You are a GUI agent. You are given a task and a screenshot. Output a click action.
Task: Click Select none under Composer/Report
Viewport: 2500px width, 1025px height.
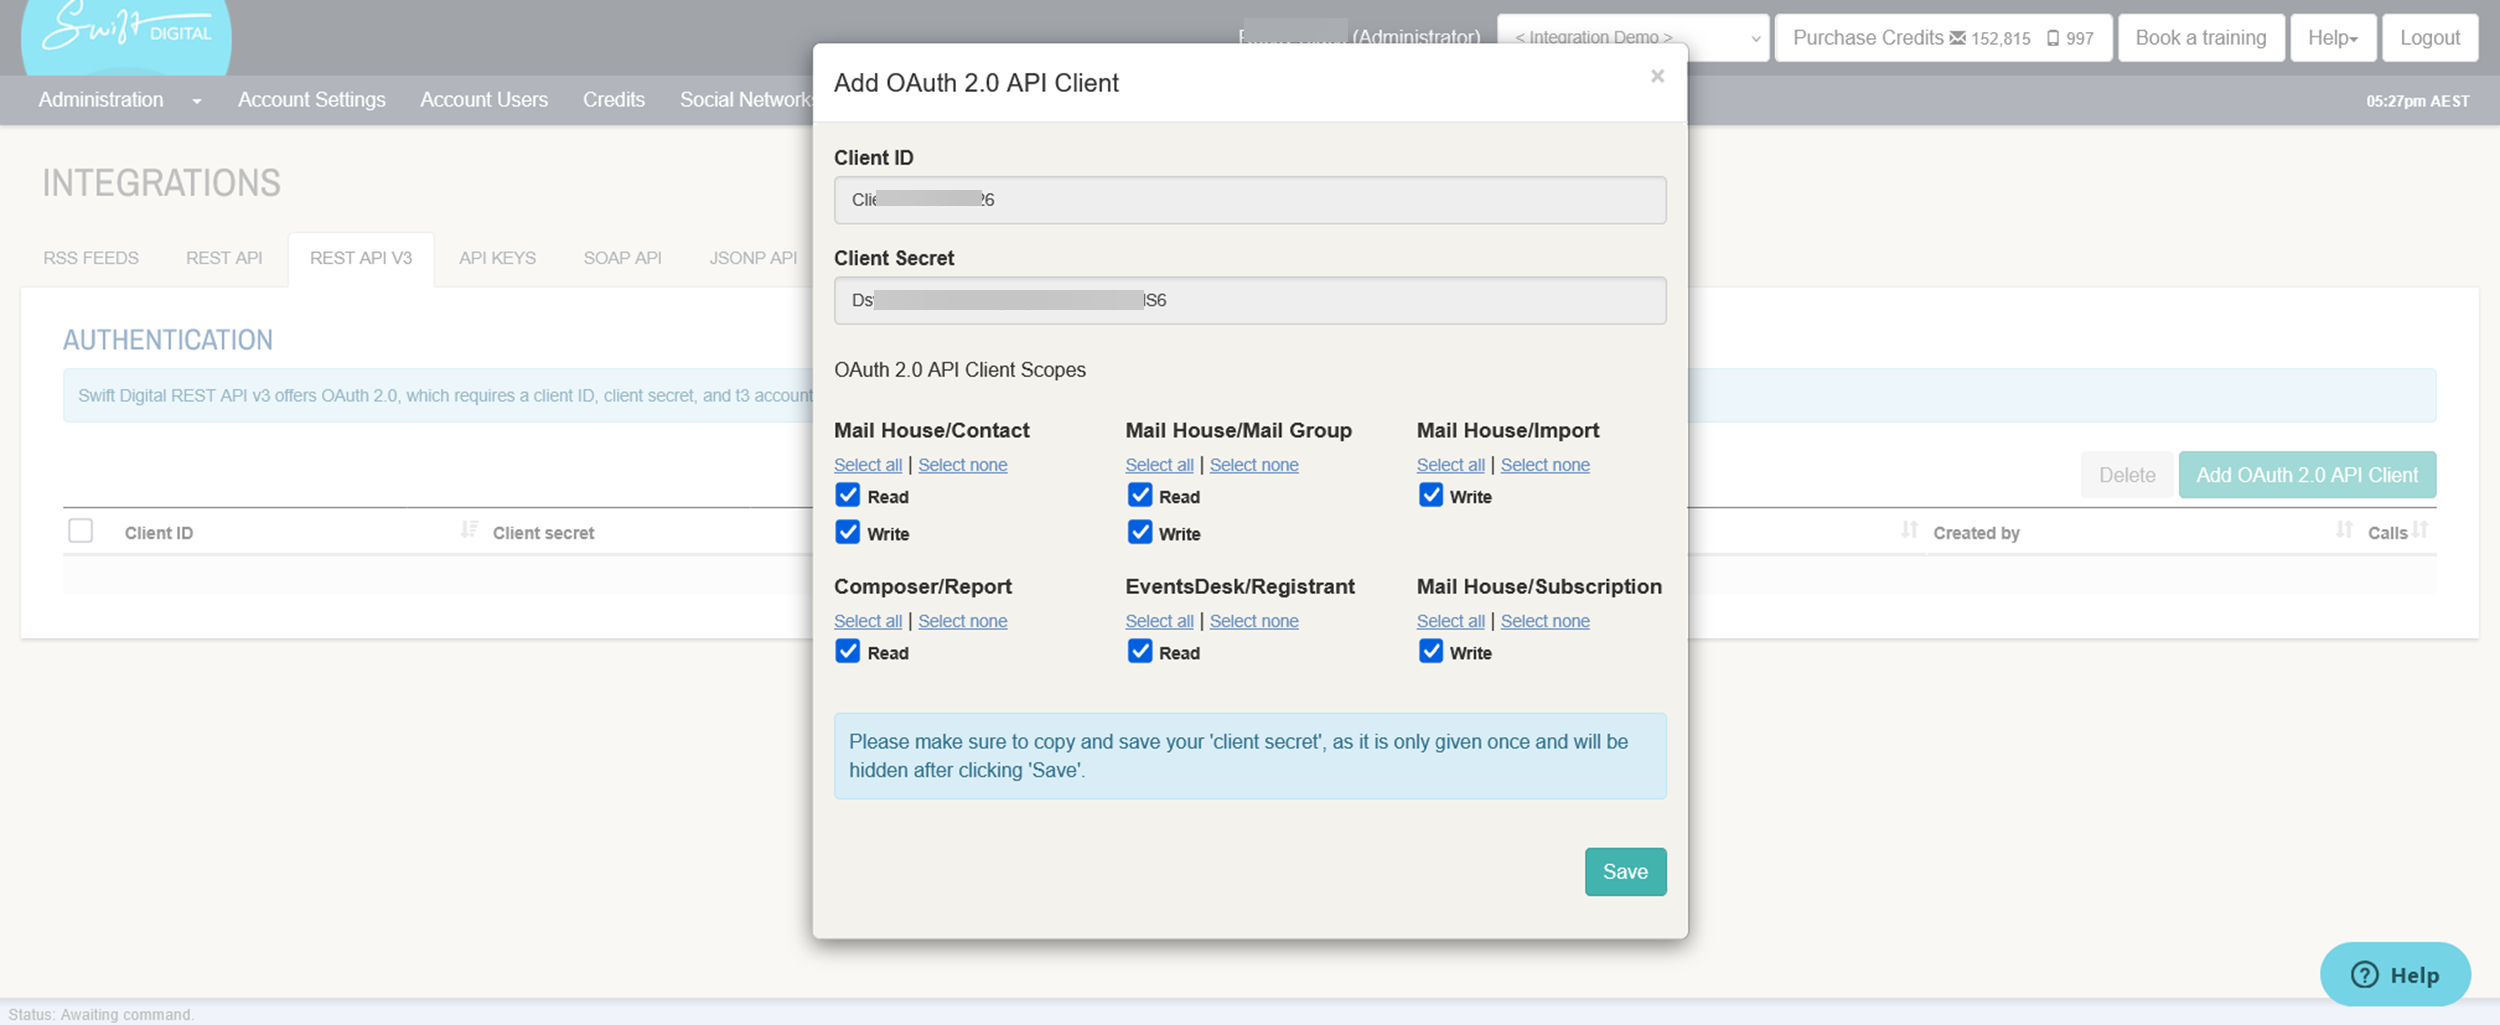click(x=963, y=621)
